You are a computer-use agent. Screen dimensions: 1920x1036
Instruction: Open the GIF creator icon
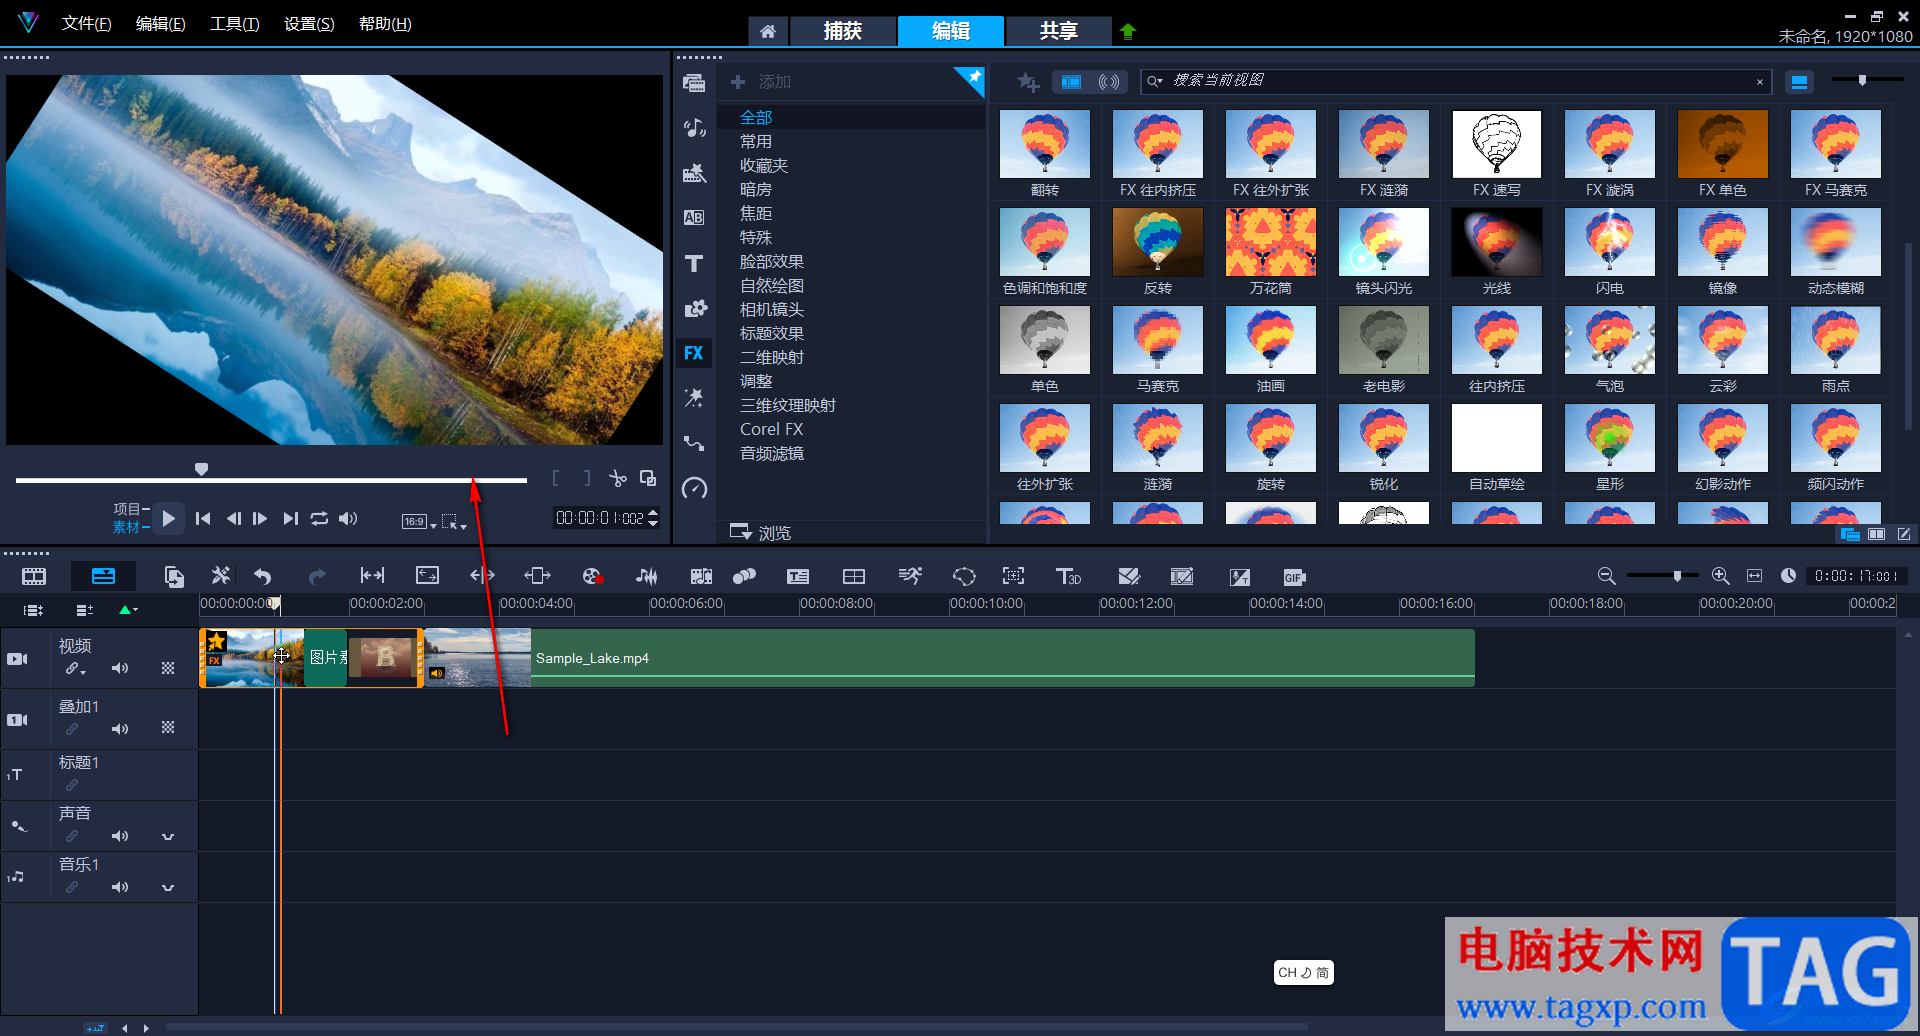pyautogui.click(x=1294, y=577)
